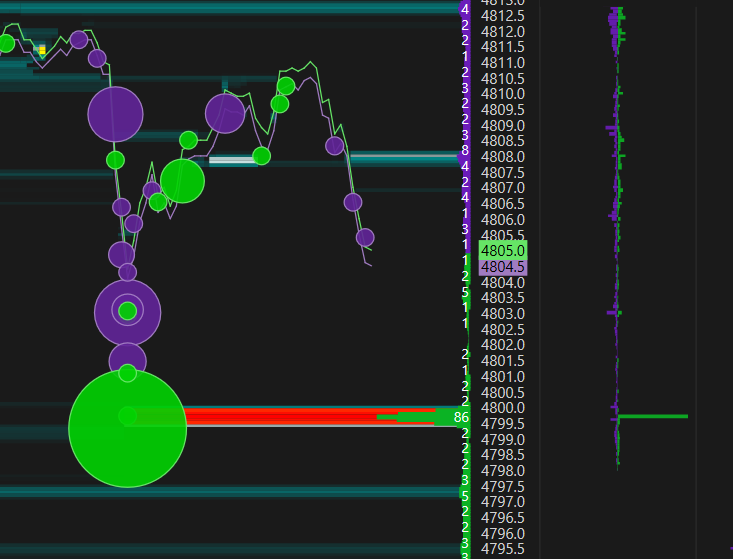Screen dimensions: 733x559
Task: Click the size 5 beside price 4797.0
Action: click(x=465, y=496)
